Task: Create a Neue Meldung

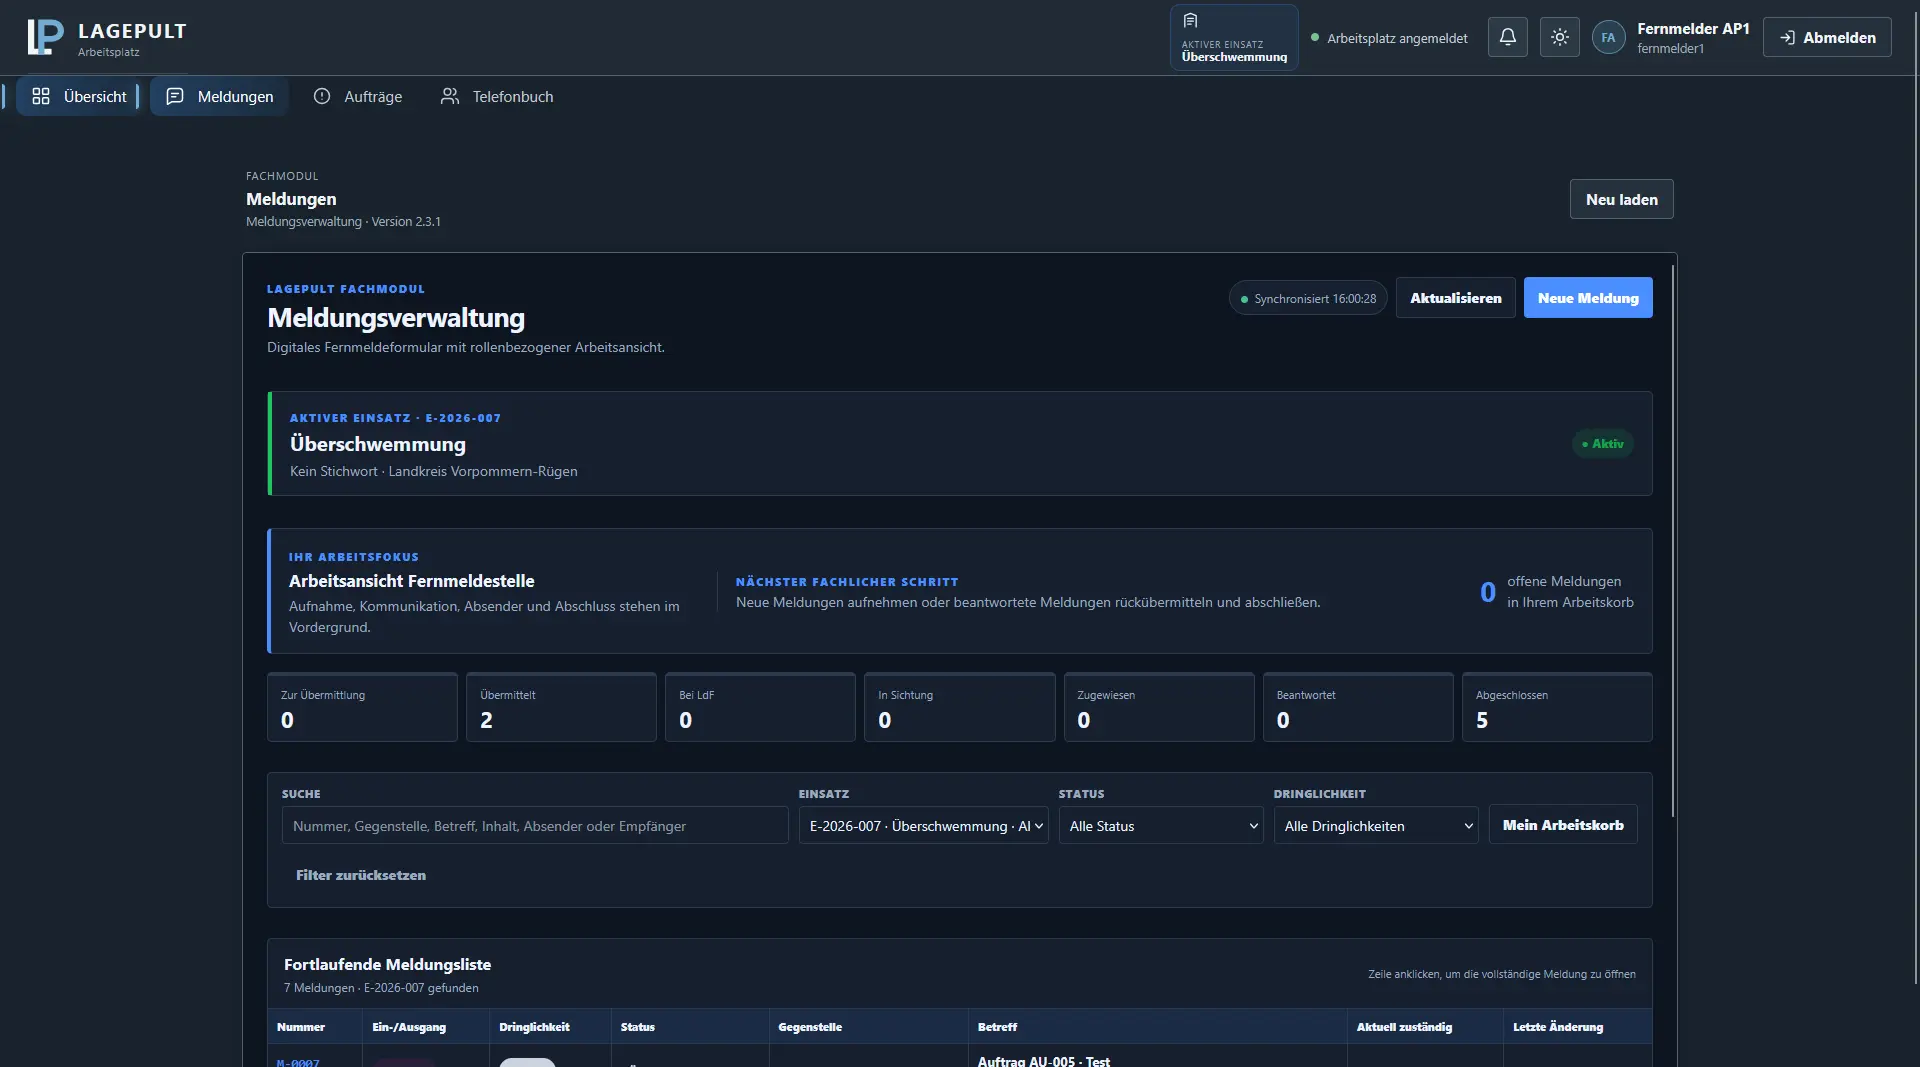Action: click(1587, 298)
